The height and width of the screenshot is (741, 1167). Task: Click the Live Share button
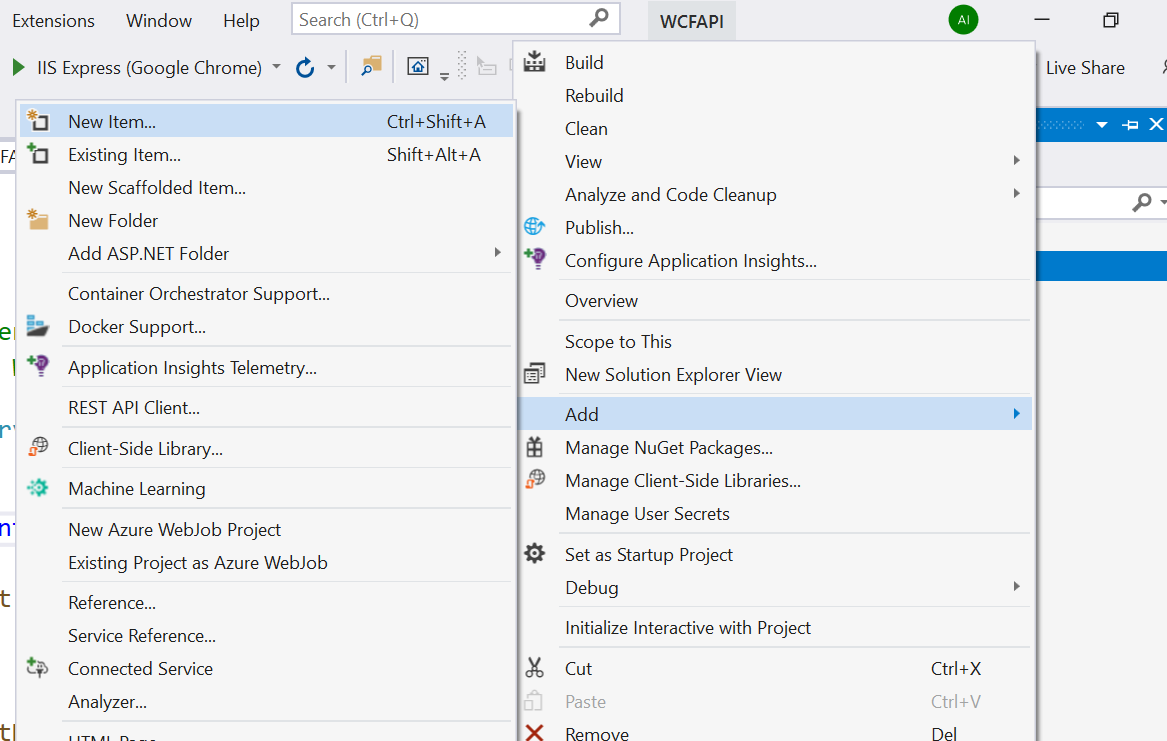1085,68
